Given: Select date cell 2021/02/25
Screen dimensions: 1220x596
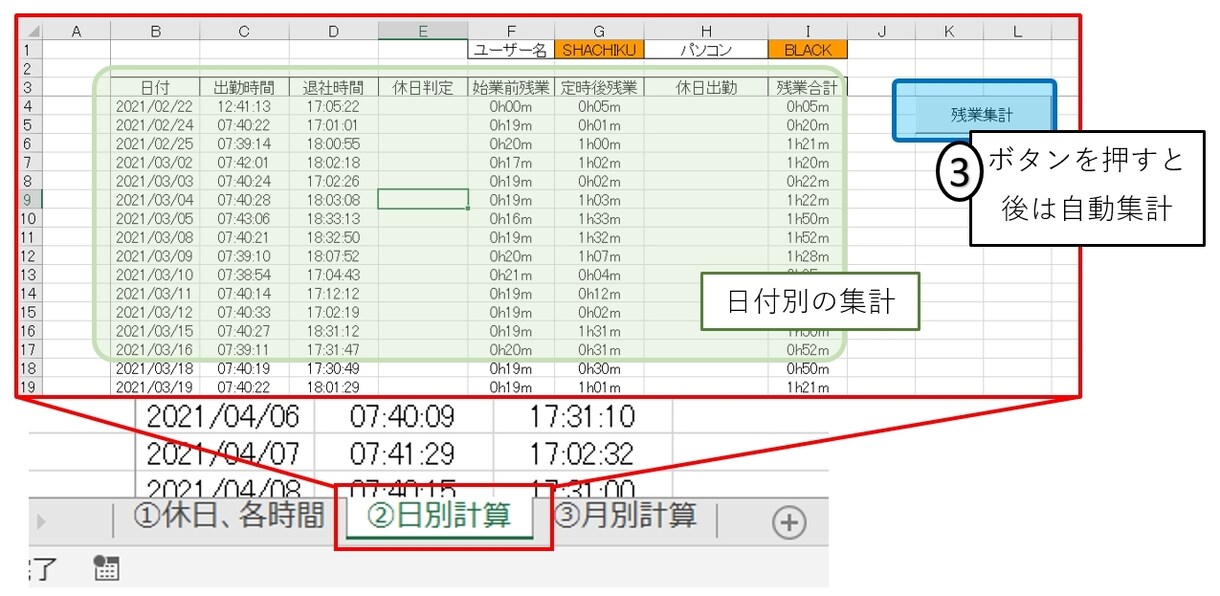Looking at the screenshot, I should coord(155,143).
